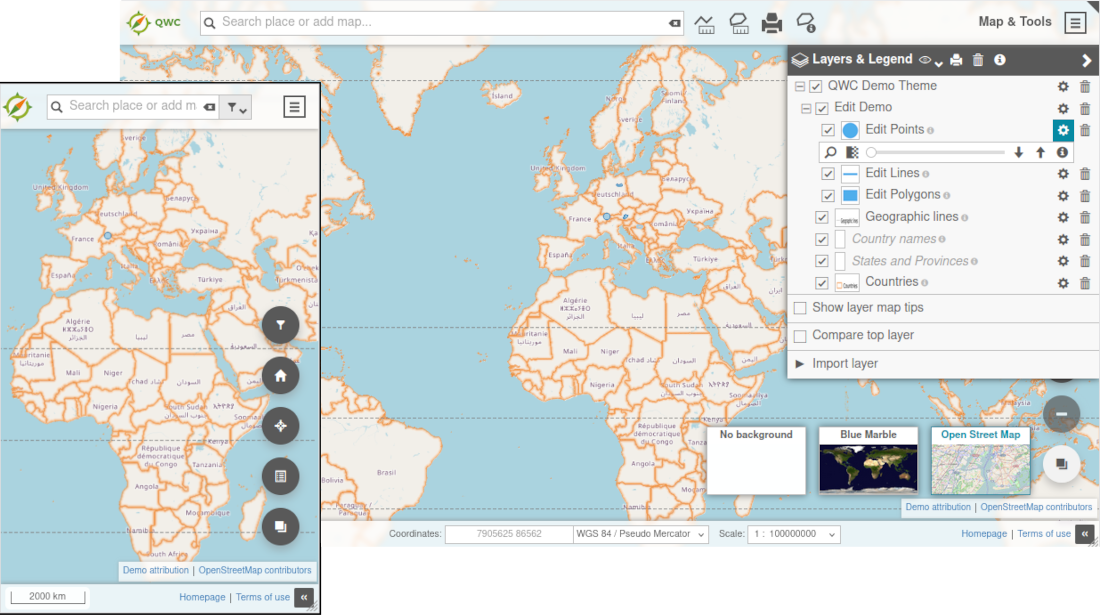Viewport: 1100px width, 615px height.
Task: Select the Blue Marble background thumbnail
Action: [868, 461]
